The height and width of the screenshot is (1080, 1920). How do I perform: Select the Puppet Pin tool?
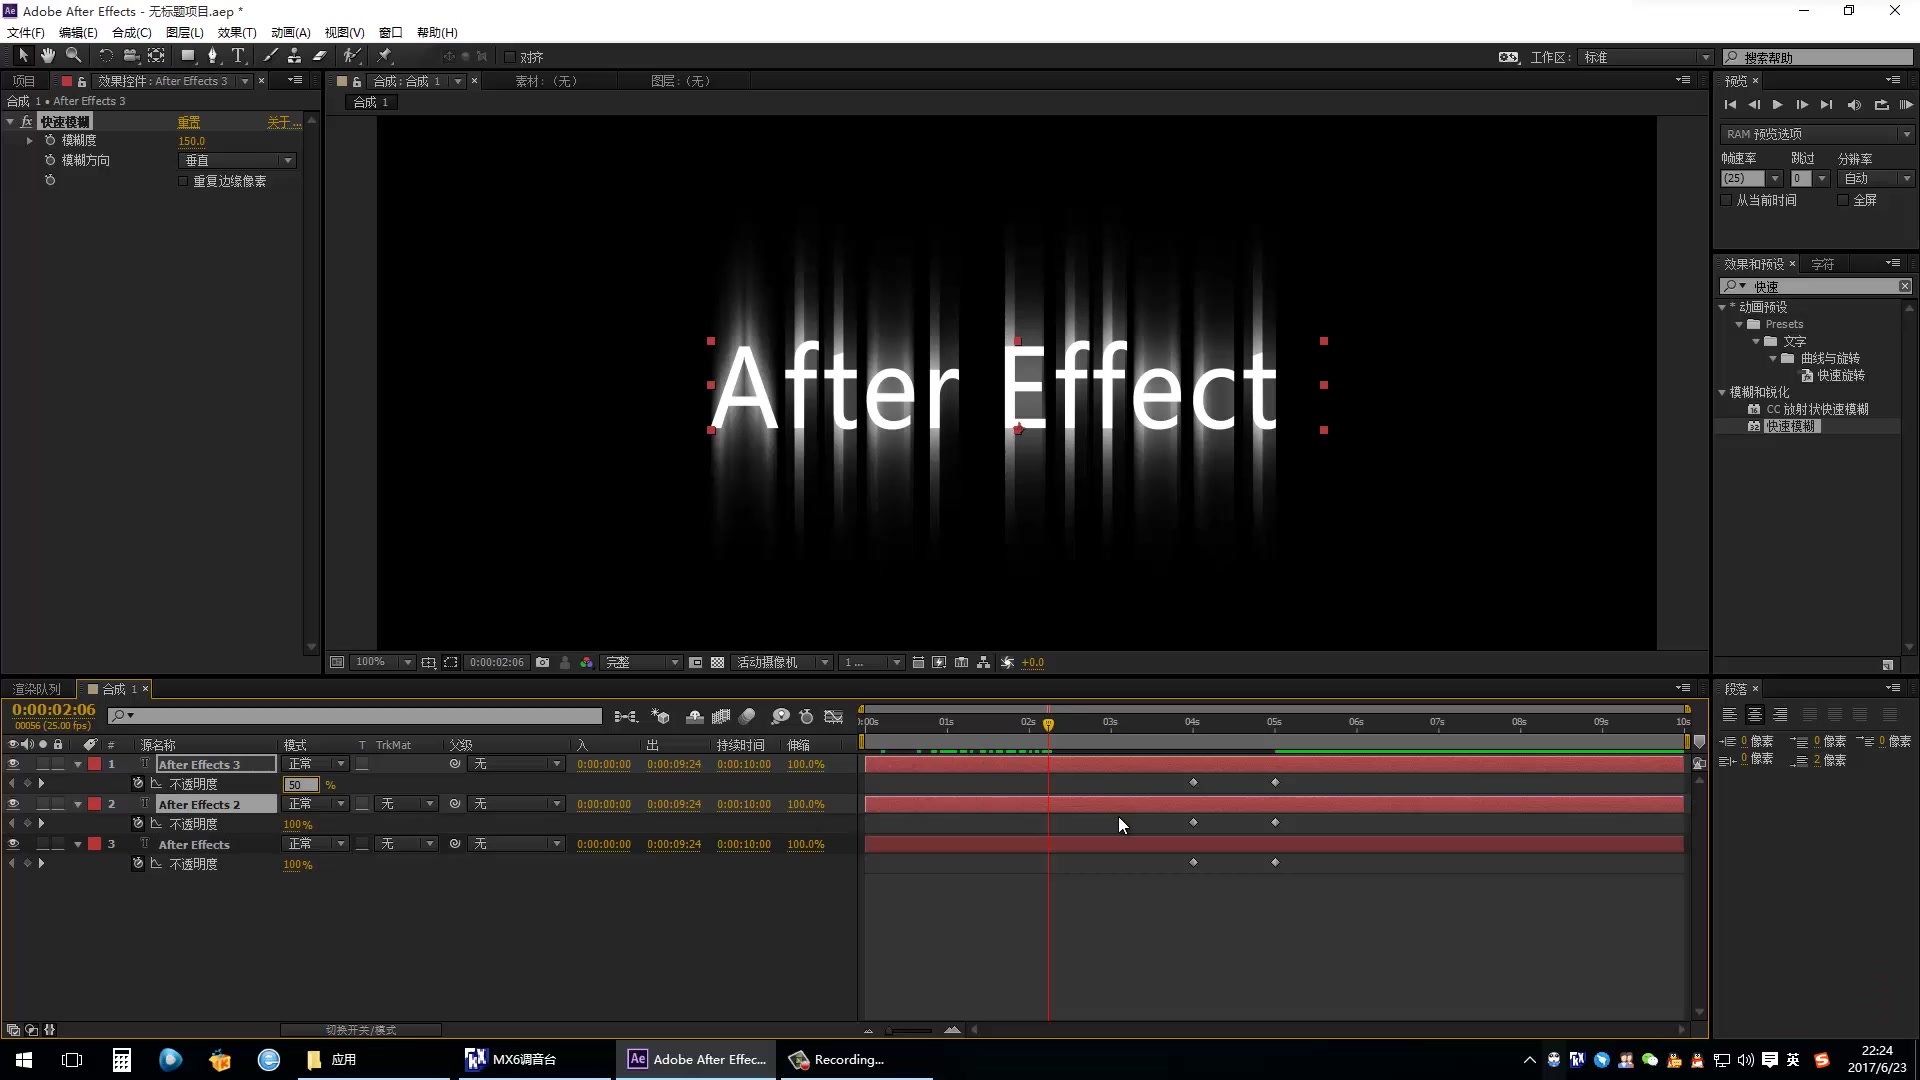coord(385,56)
